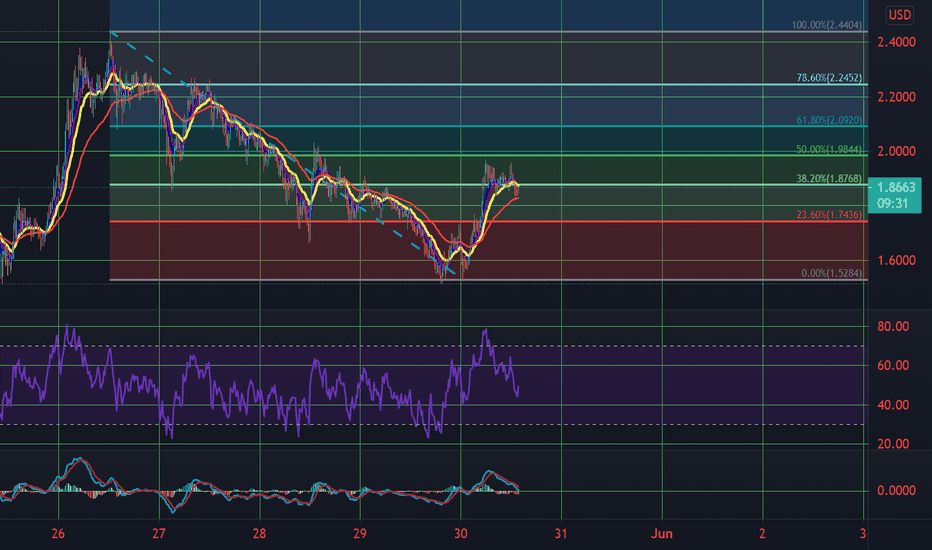Click date label 29 on time axis

click(360, 533)
